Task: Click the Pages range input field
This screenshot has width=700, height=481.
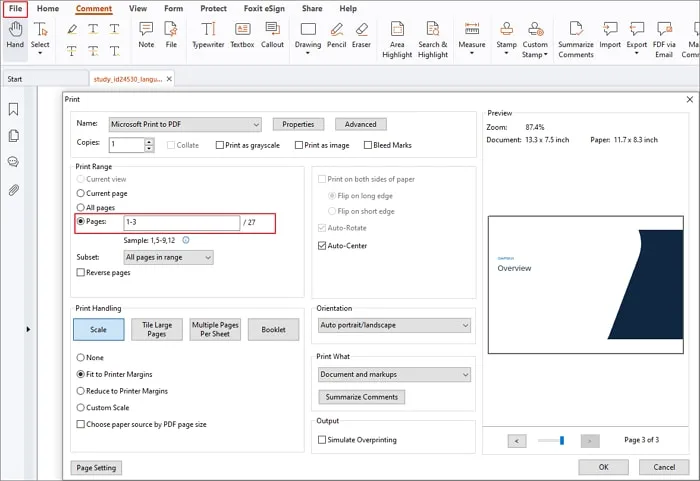Action: (181, 222)
